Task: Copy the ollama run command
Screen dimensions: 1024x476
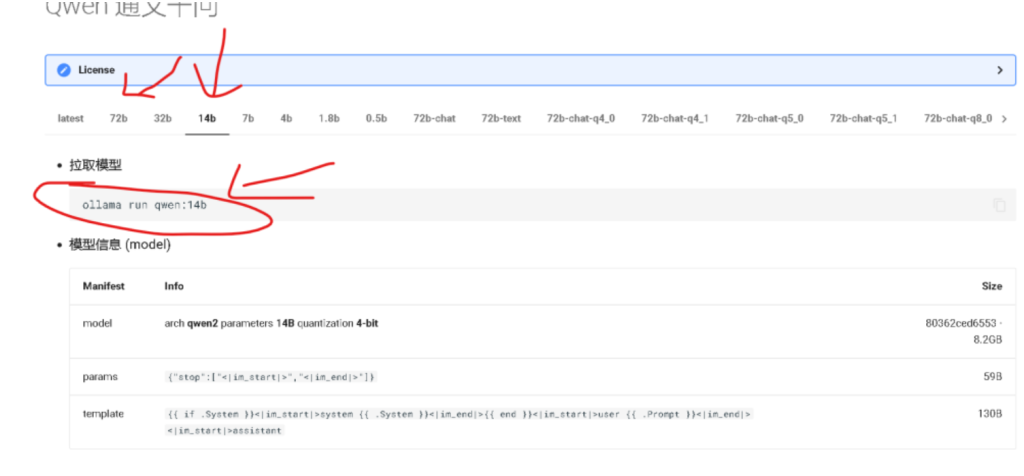Action: pos(999,205)
